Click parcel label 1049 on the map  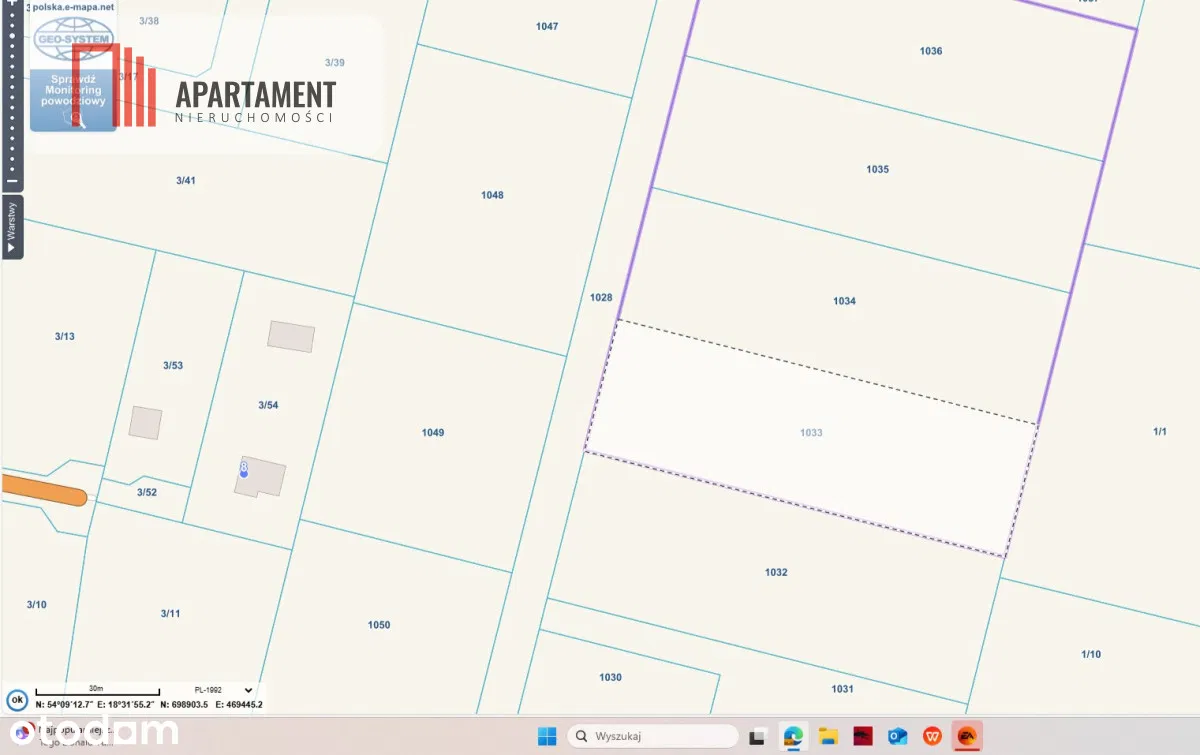pos(433,433)
